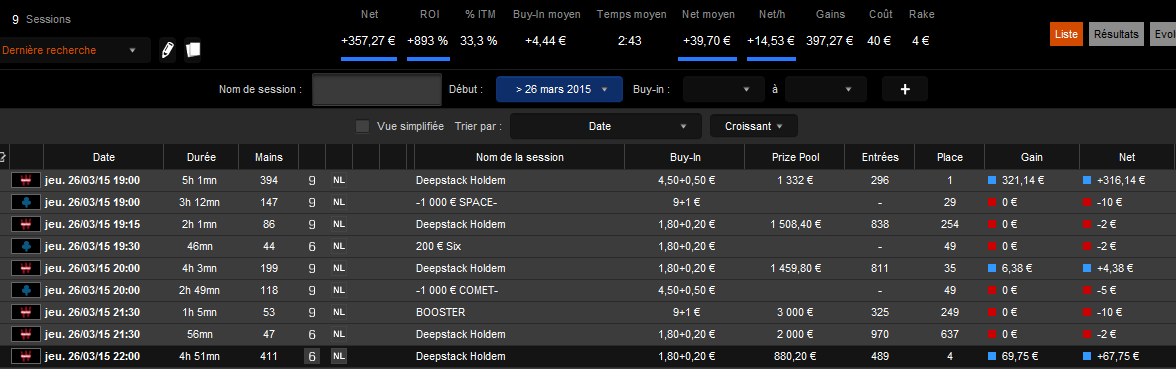Enable the Vue simplifiée checkbox
This screenshot has height=369, width=1176.
[x=362, y=127]
